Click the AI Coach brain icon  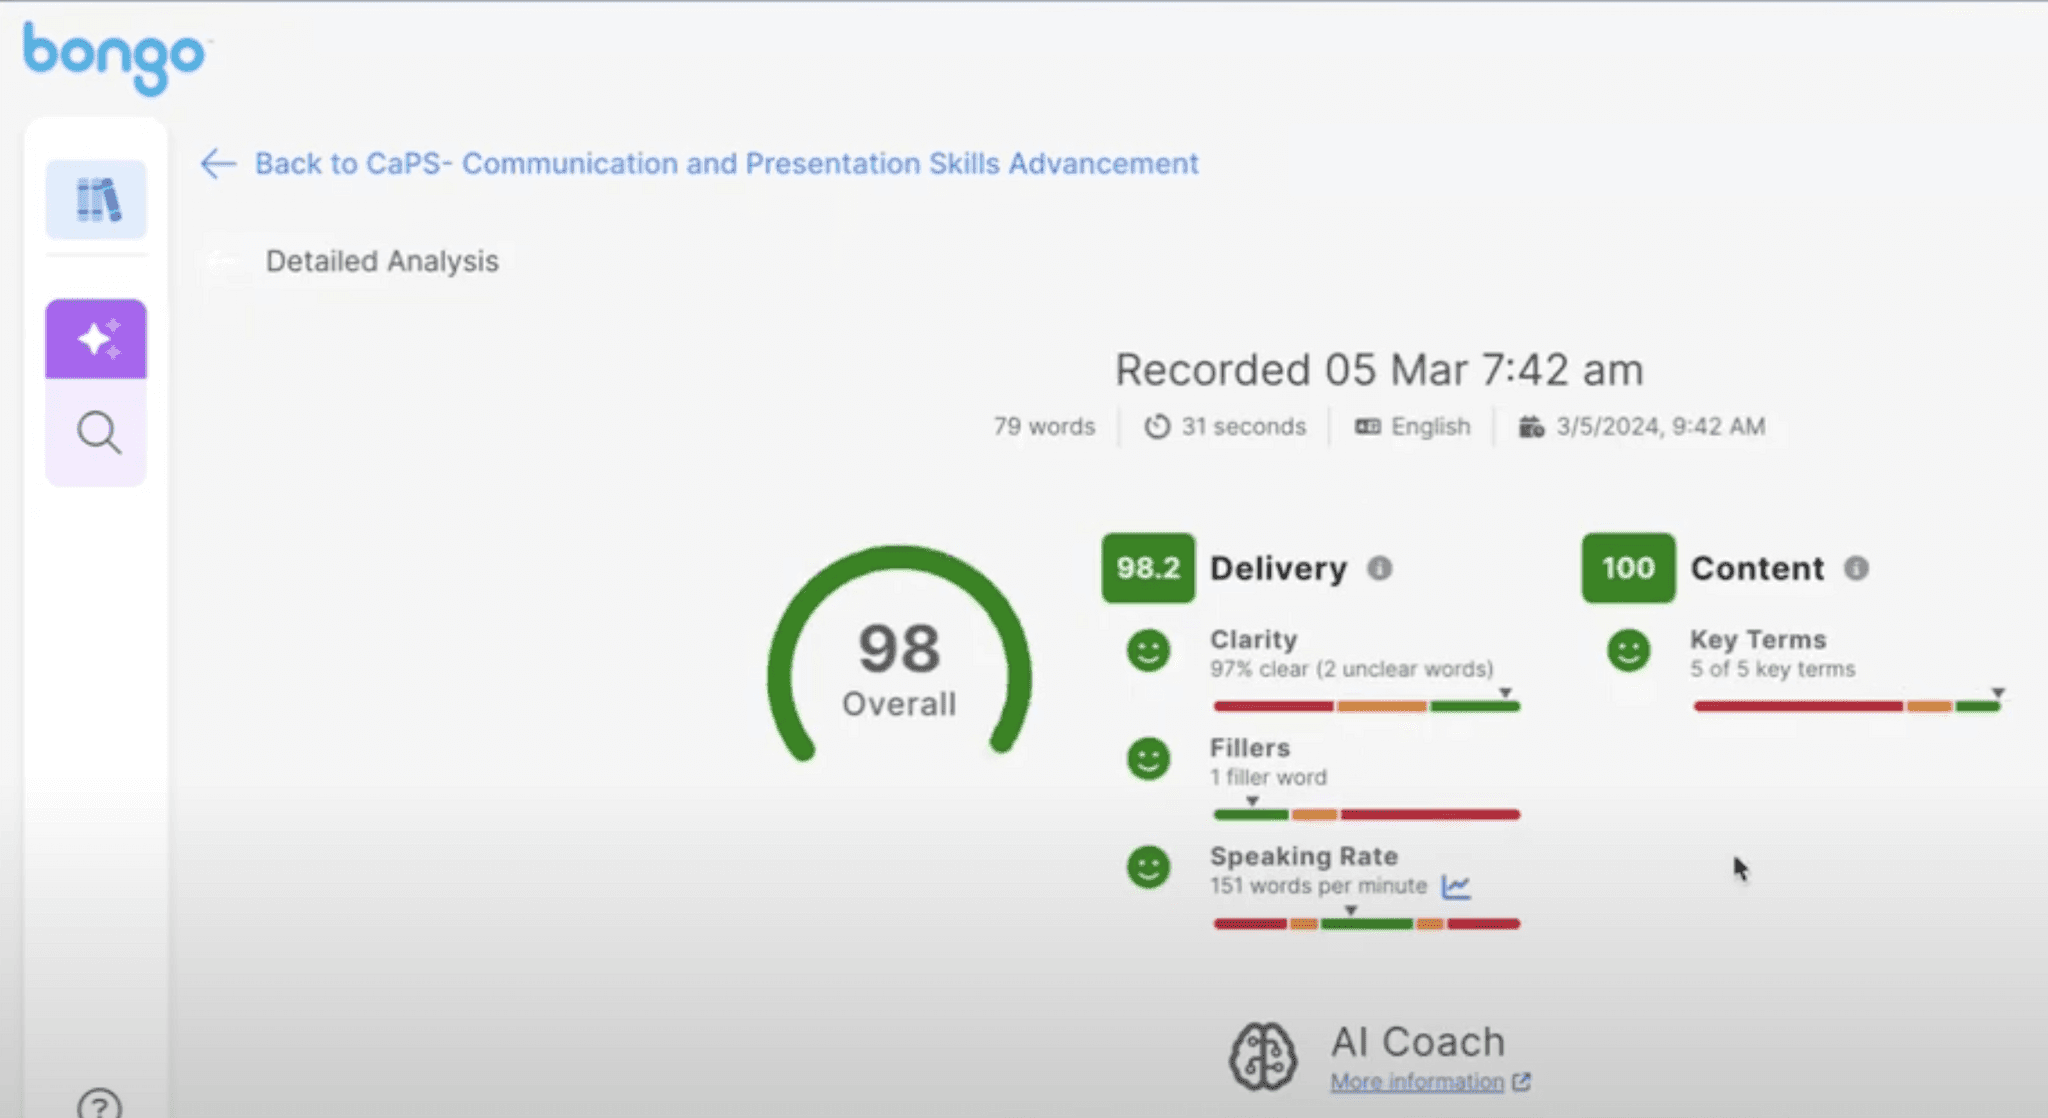1263,1056
